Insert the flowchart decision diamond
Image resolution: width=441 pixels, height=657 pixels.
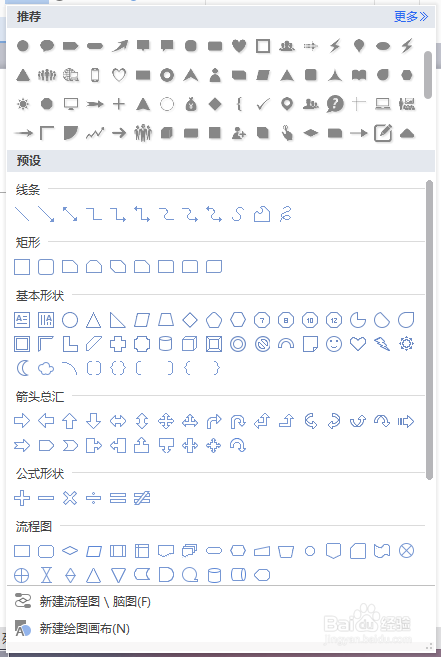(70, 551)
